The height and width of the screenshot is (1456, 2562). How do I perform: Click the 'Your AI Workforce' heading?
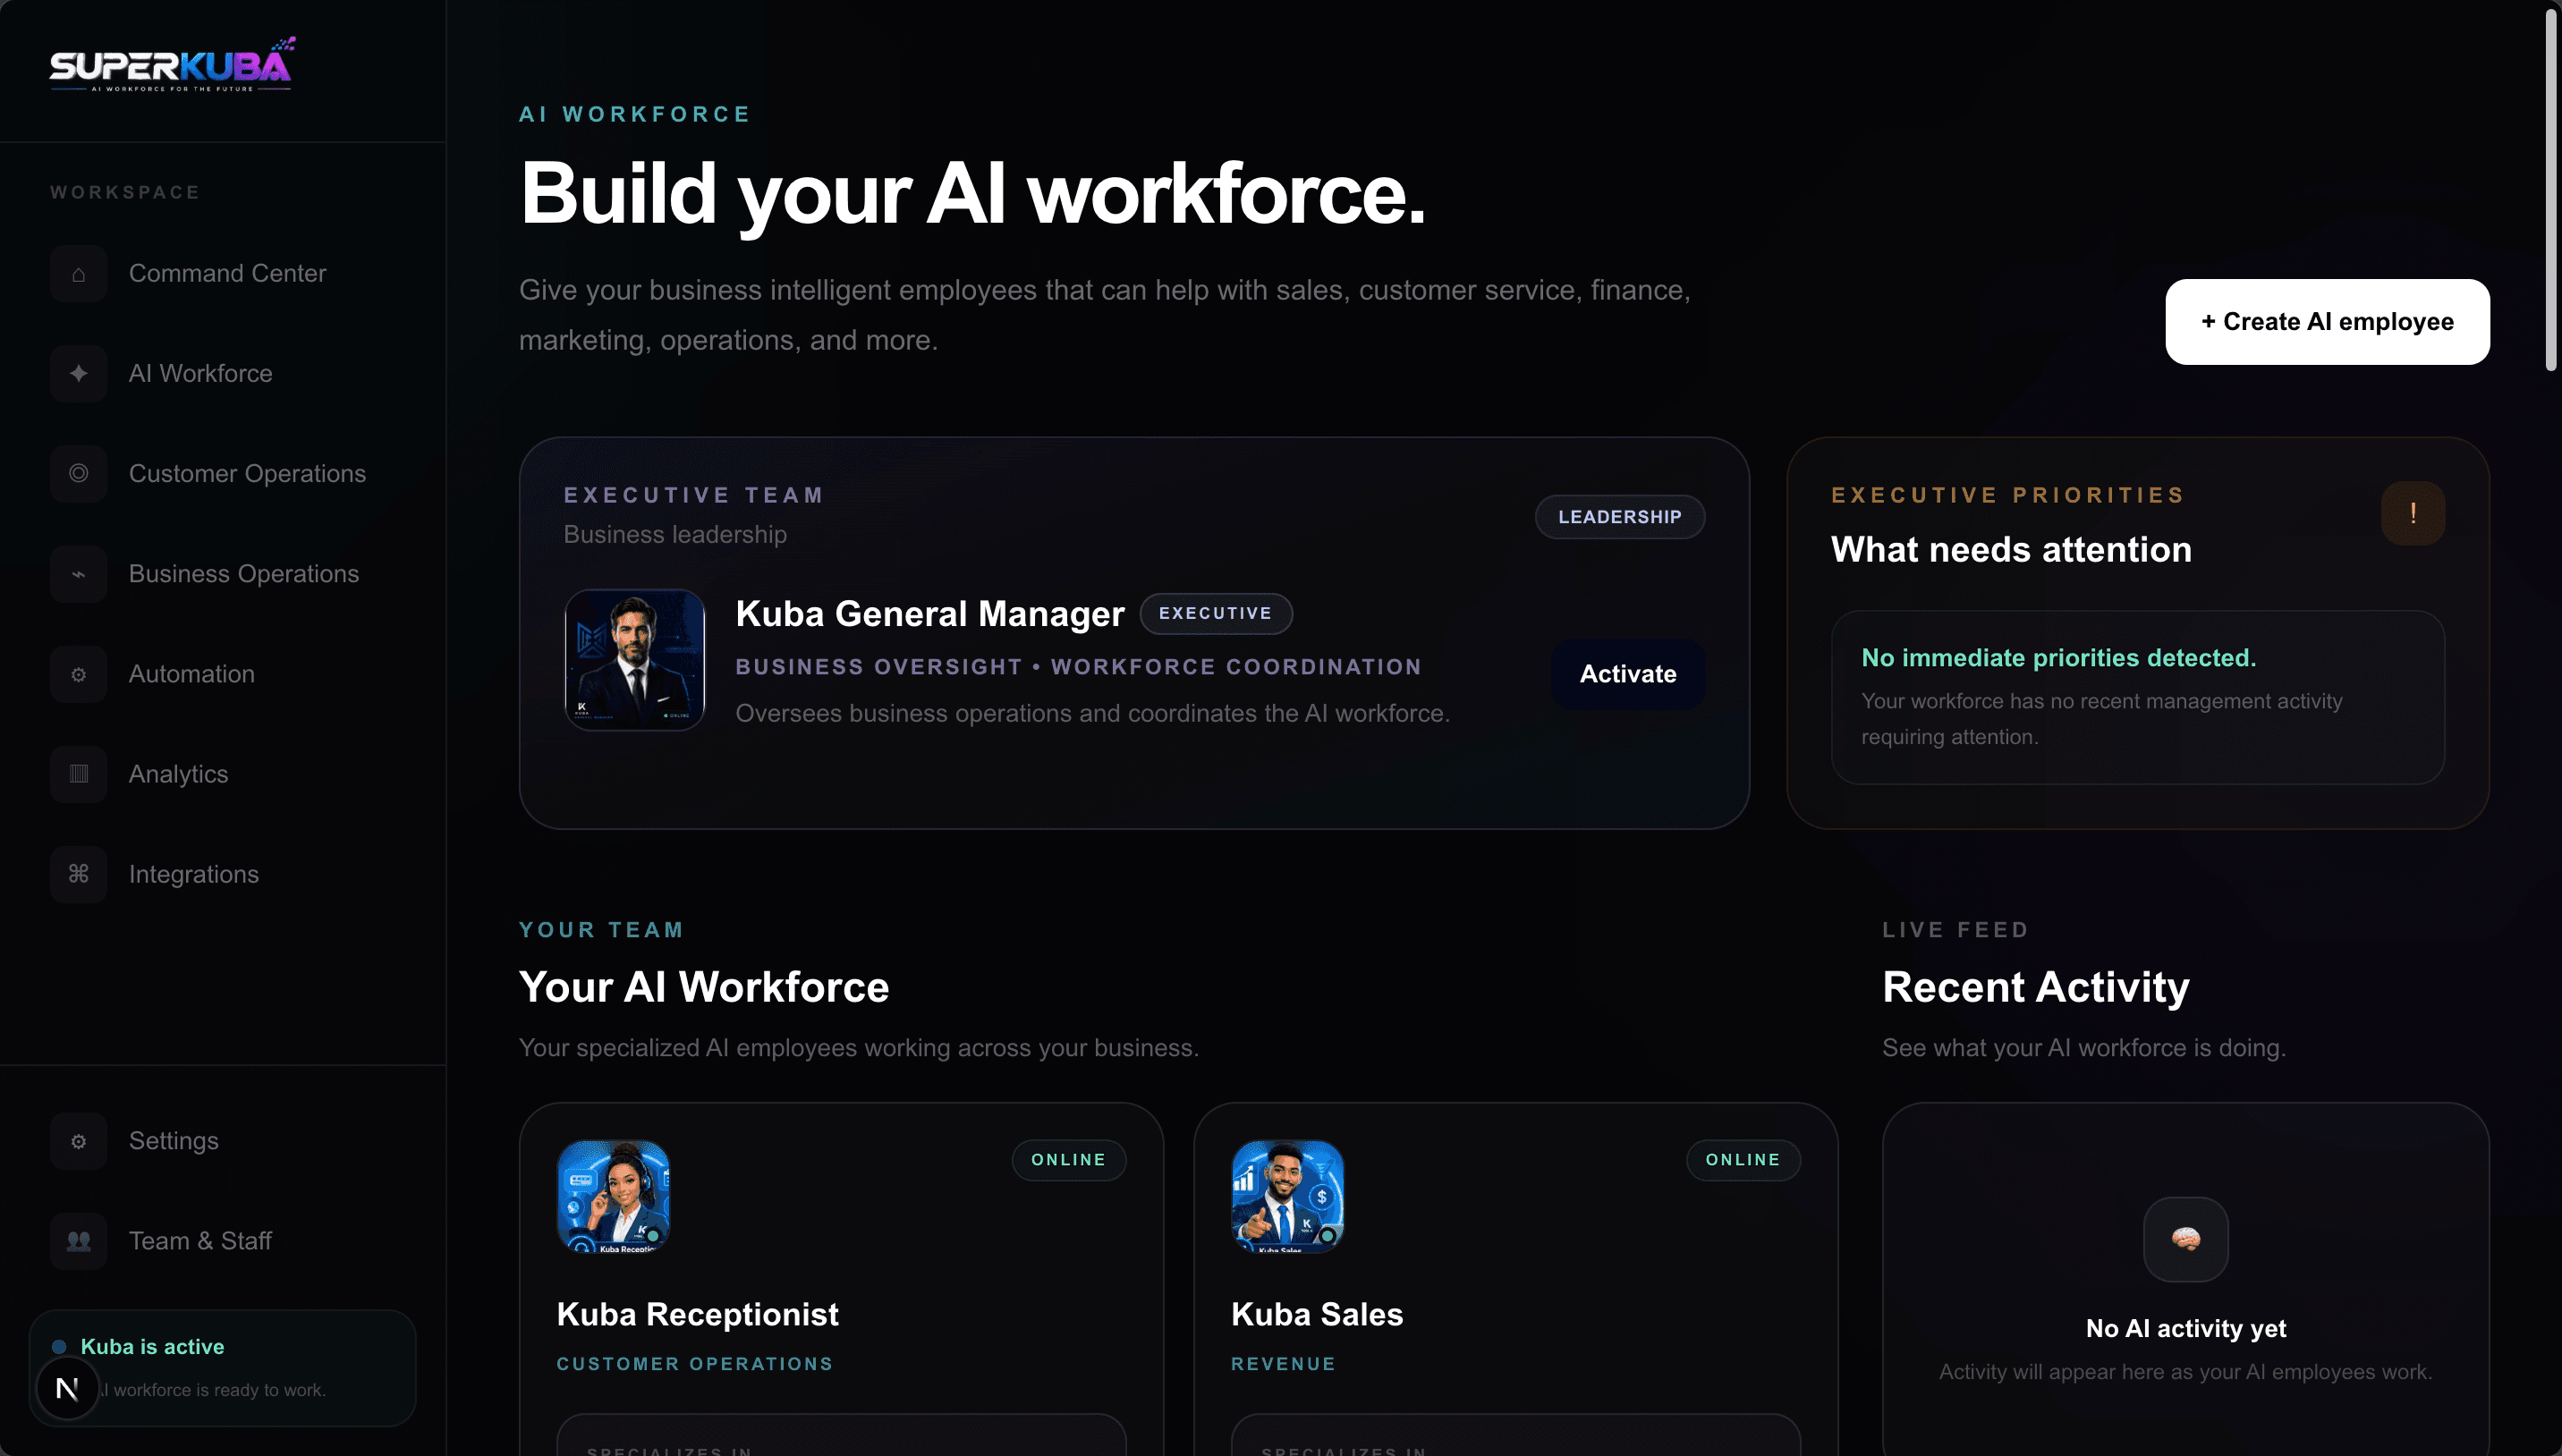[703, 987]
